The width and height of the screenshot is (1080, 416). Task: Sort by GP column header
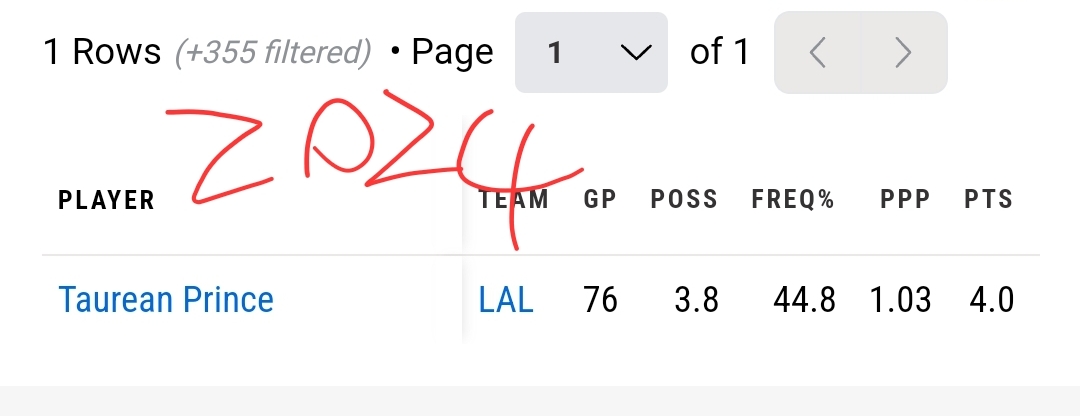point(600,200)
